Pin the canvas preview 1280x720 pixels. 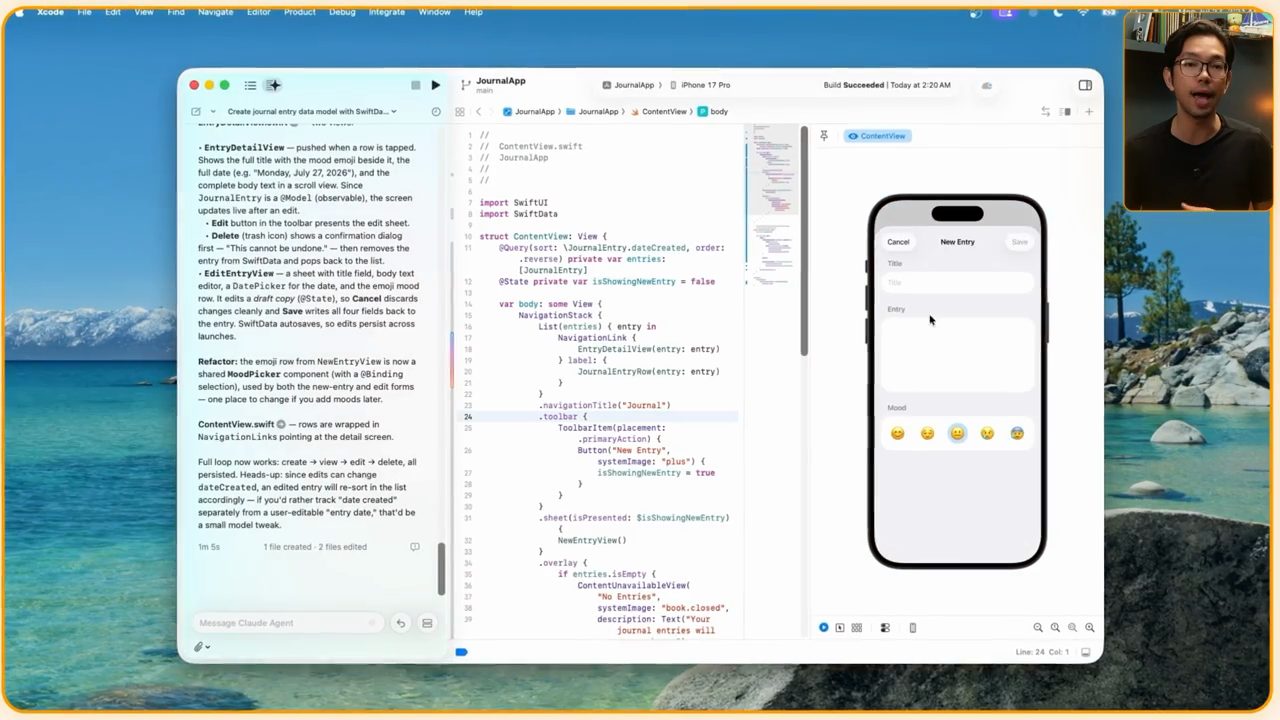(824, 136)
